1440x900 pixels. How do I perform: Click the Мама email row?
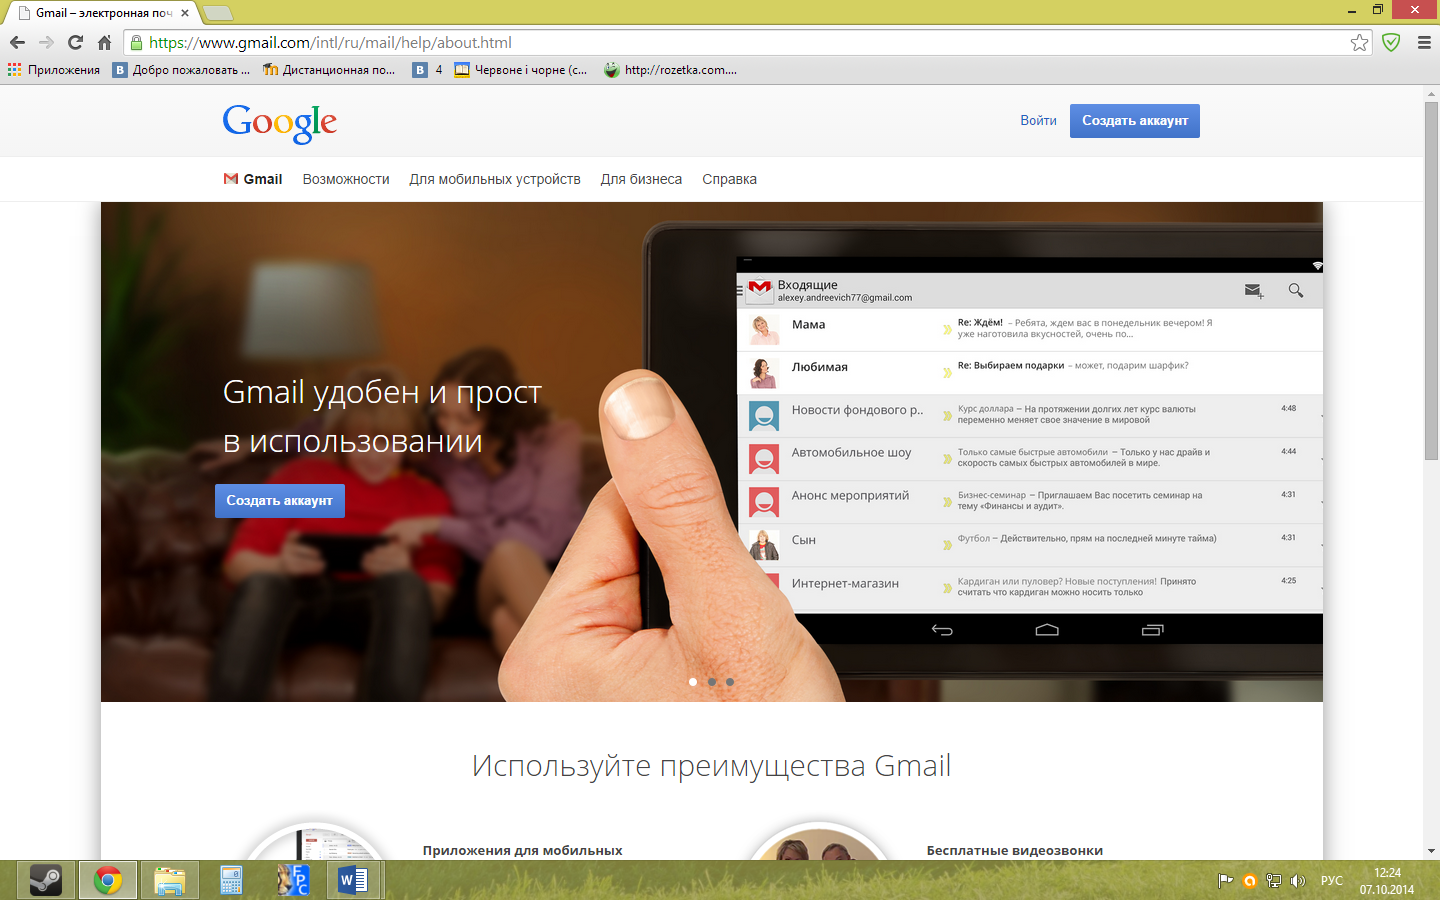(x=1030, y=329)
